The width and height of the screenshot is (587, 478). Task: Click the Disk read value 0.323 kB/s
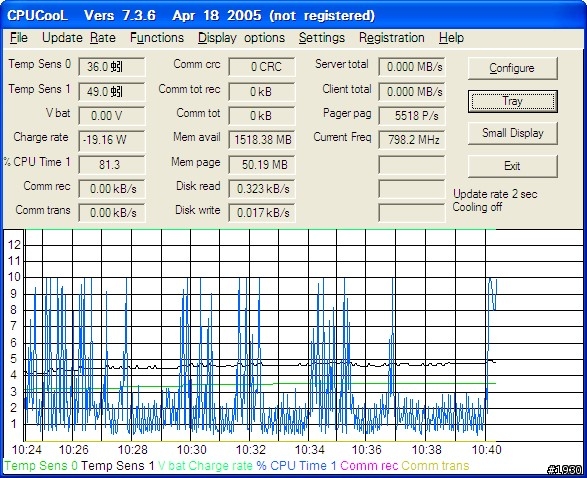point(262,189)
